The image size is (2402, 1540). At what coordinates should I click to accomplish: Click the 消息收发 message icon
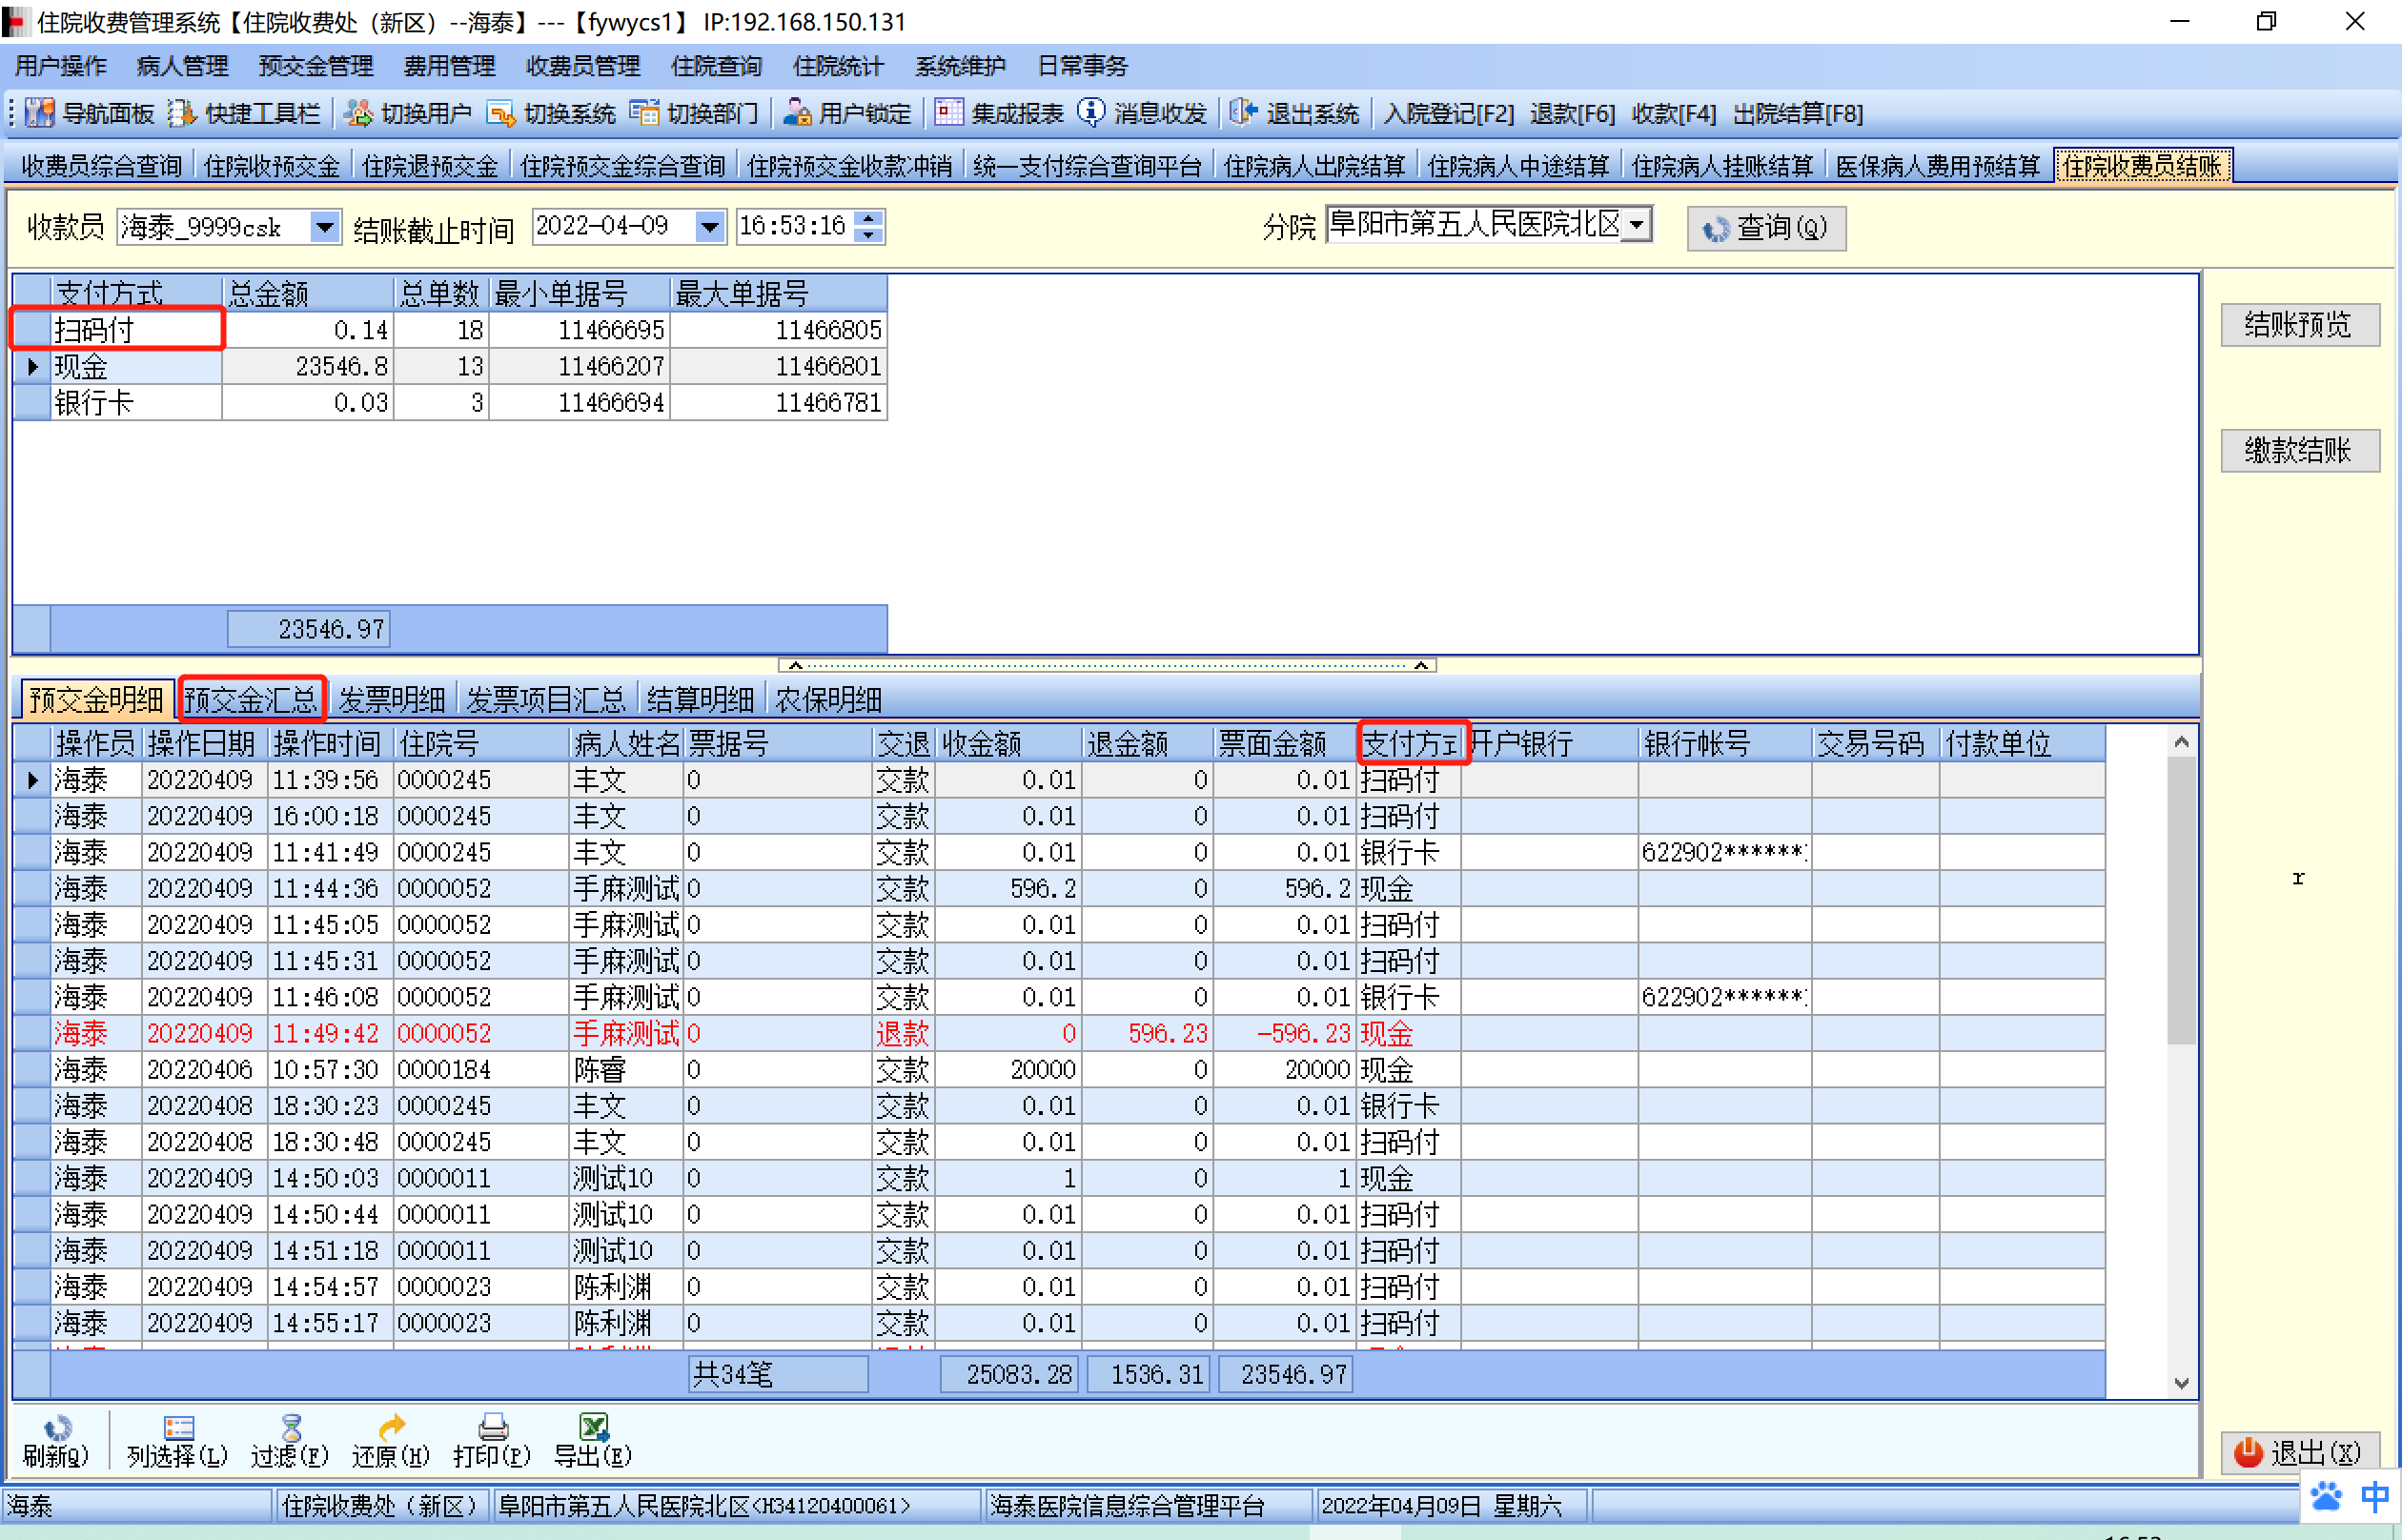(1091, 113)
